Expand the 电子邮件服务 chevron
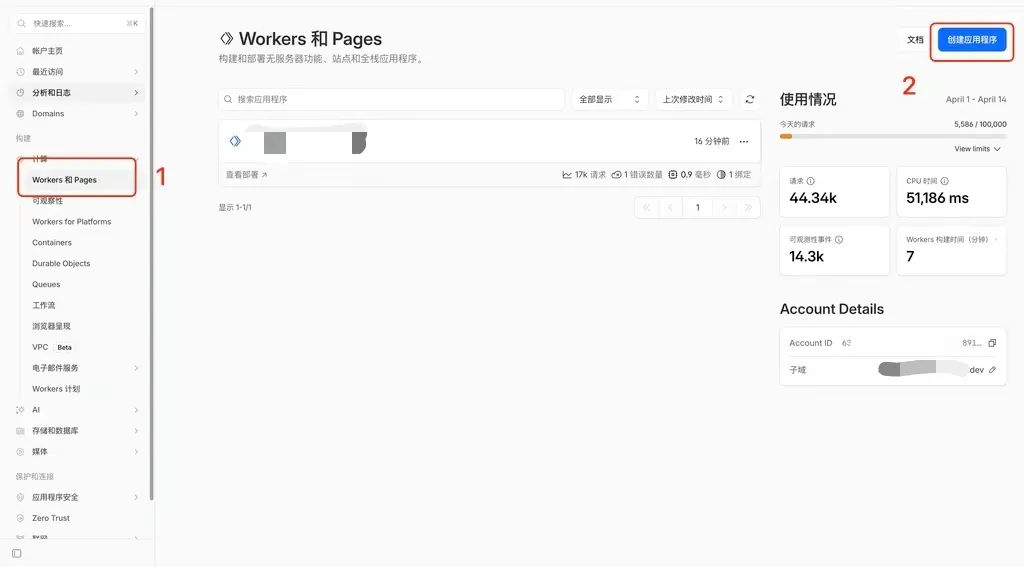Viewport: 1024px width, 567px height. pos(136,368)
